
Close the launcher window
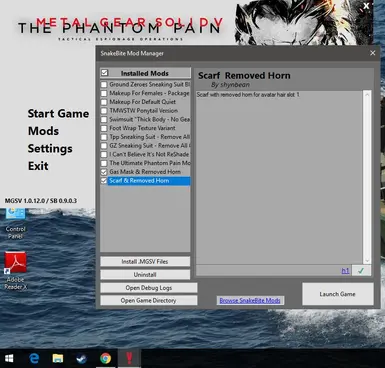click(x=366, y=5)
